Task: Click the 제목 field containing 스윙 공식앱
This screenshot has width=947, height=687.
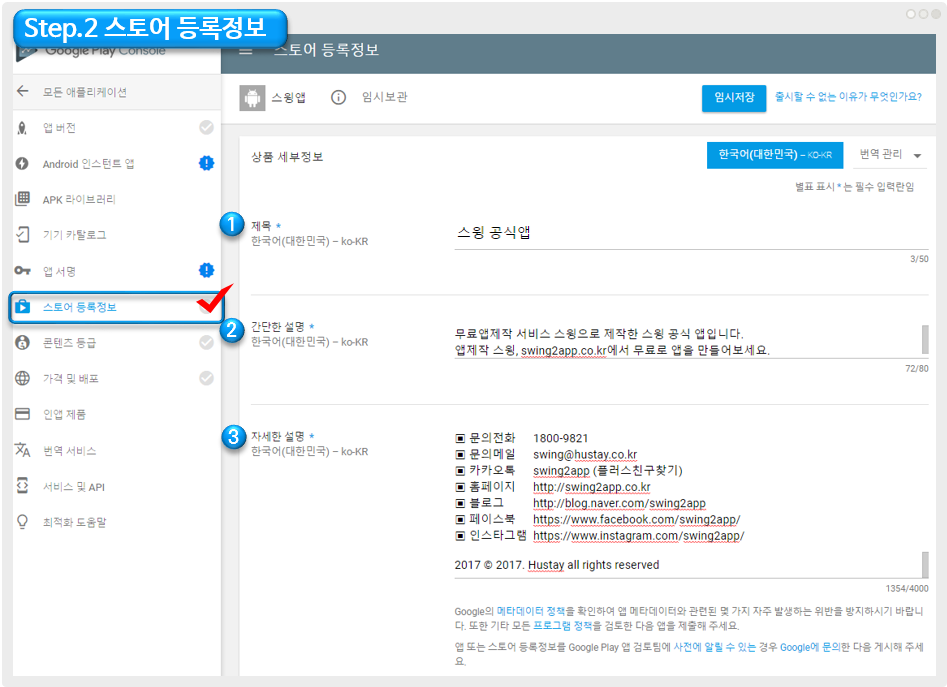Action: tap(692, 233)
